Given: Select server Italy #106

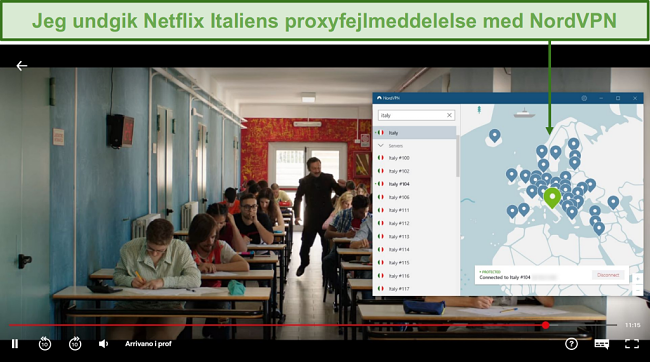Looking at the screenshot, I should tap(415, 197).
